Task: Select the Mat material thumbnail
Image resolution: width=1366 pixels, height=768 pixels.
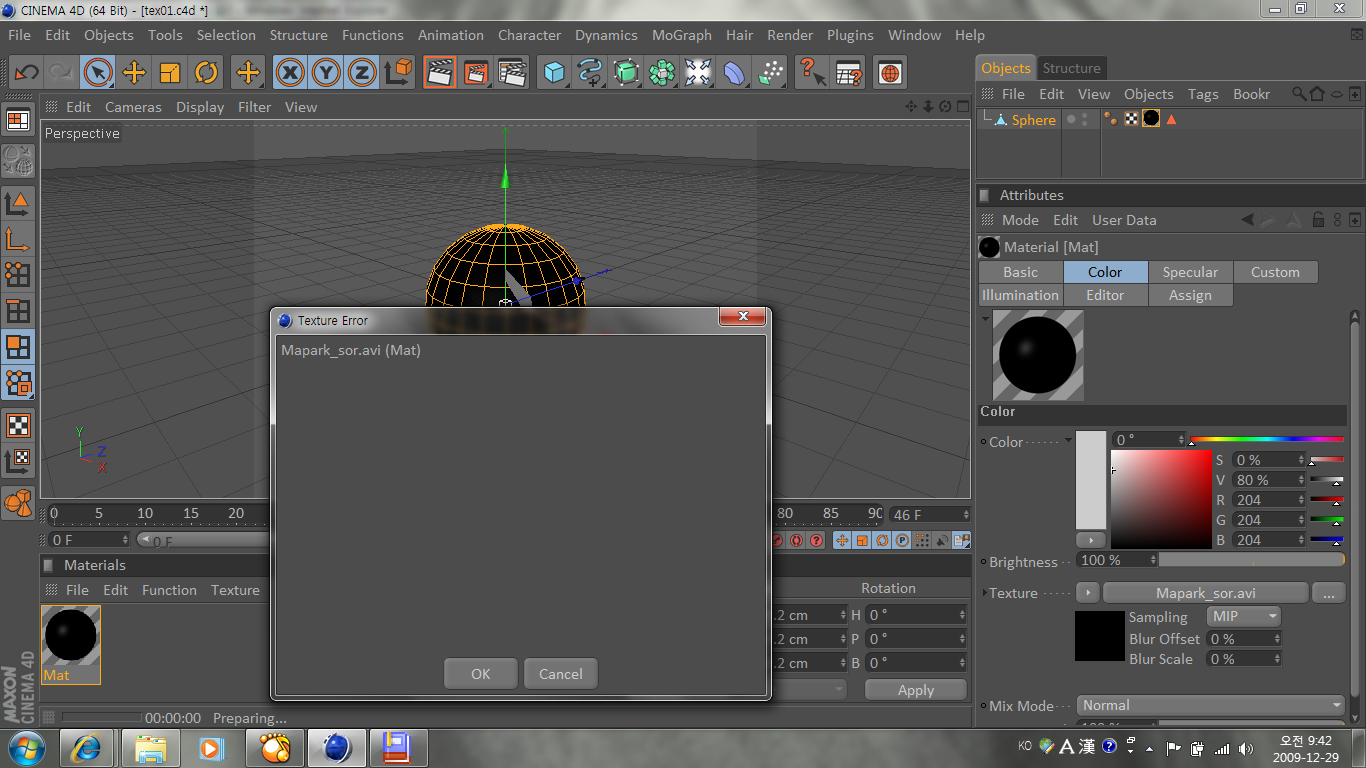Action: pos(71,644)
